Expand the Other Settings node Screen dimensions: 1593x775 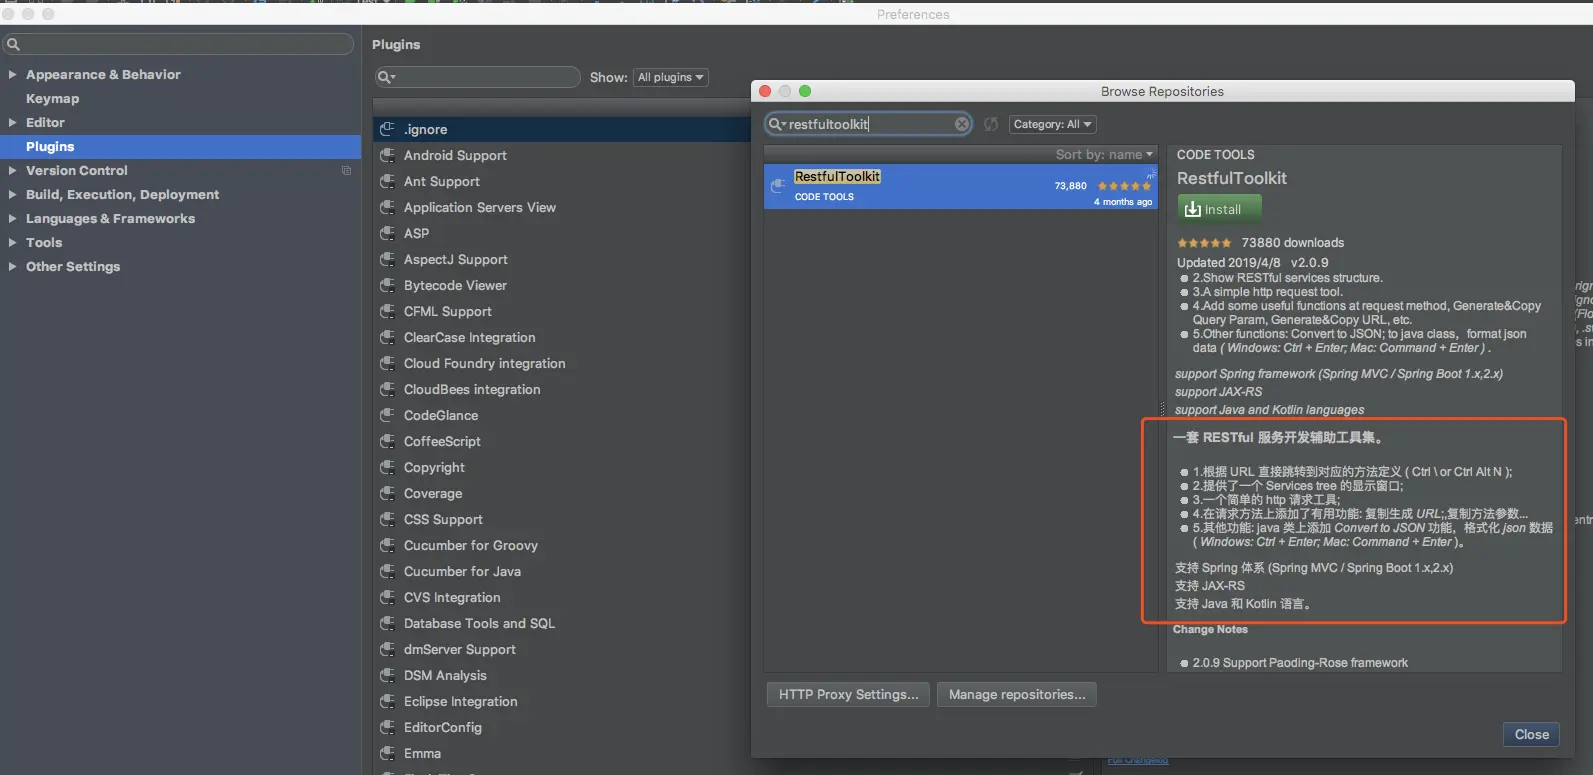click(12, 266)
